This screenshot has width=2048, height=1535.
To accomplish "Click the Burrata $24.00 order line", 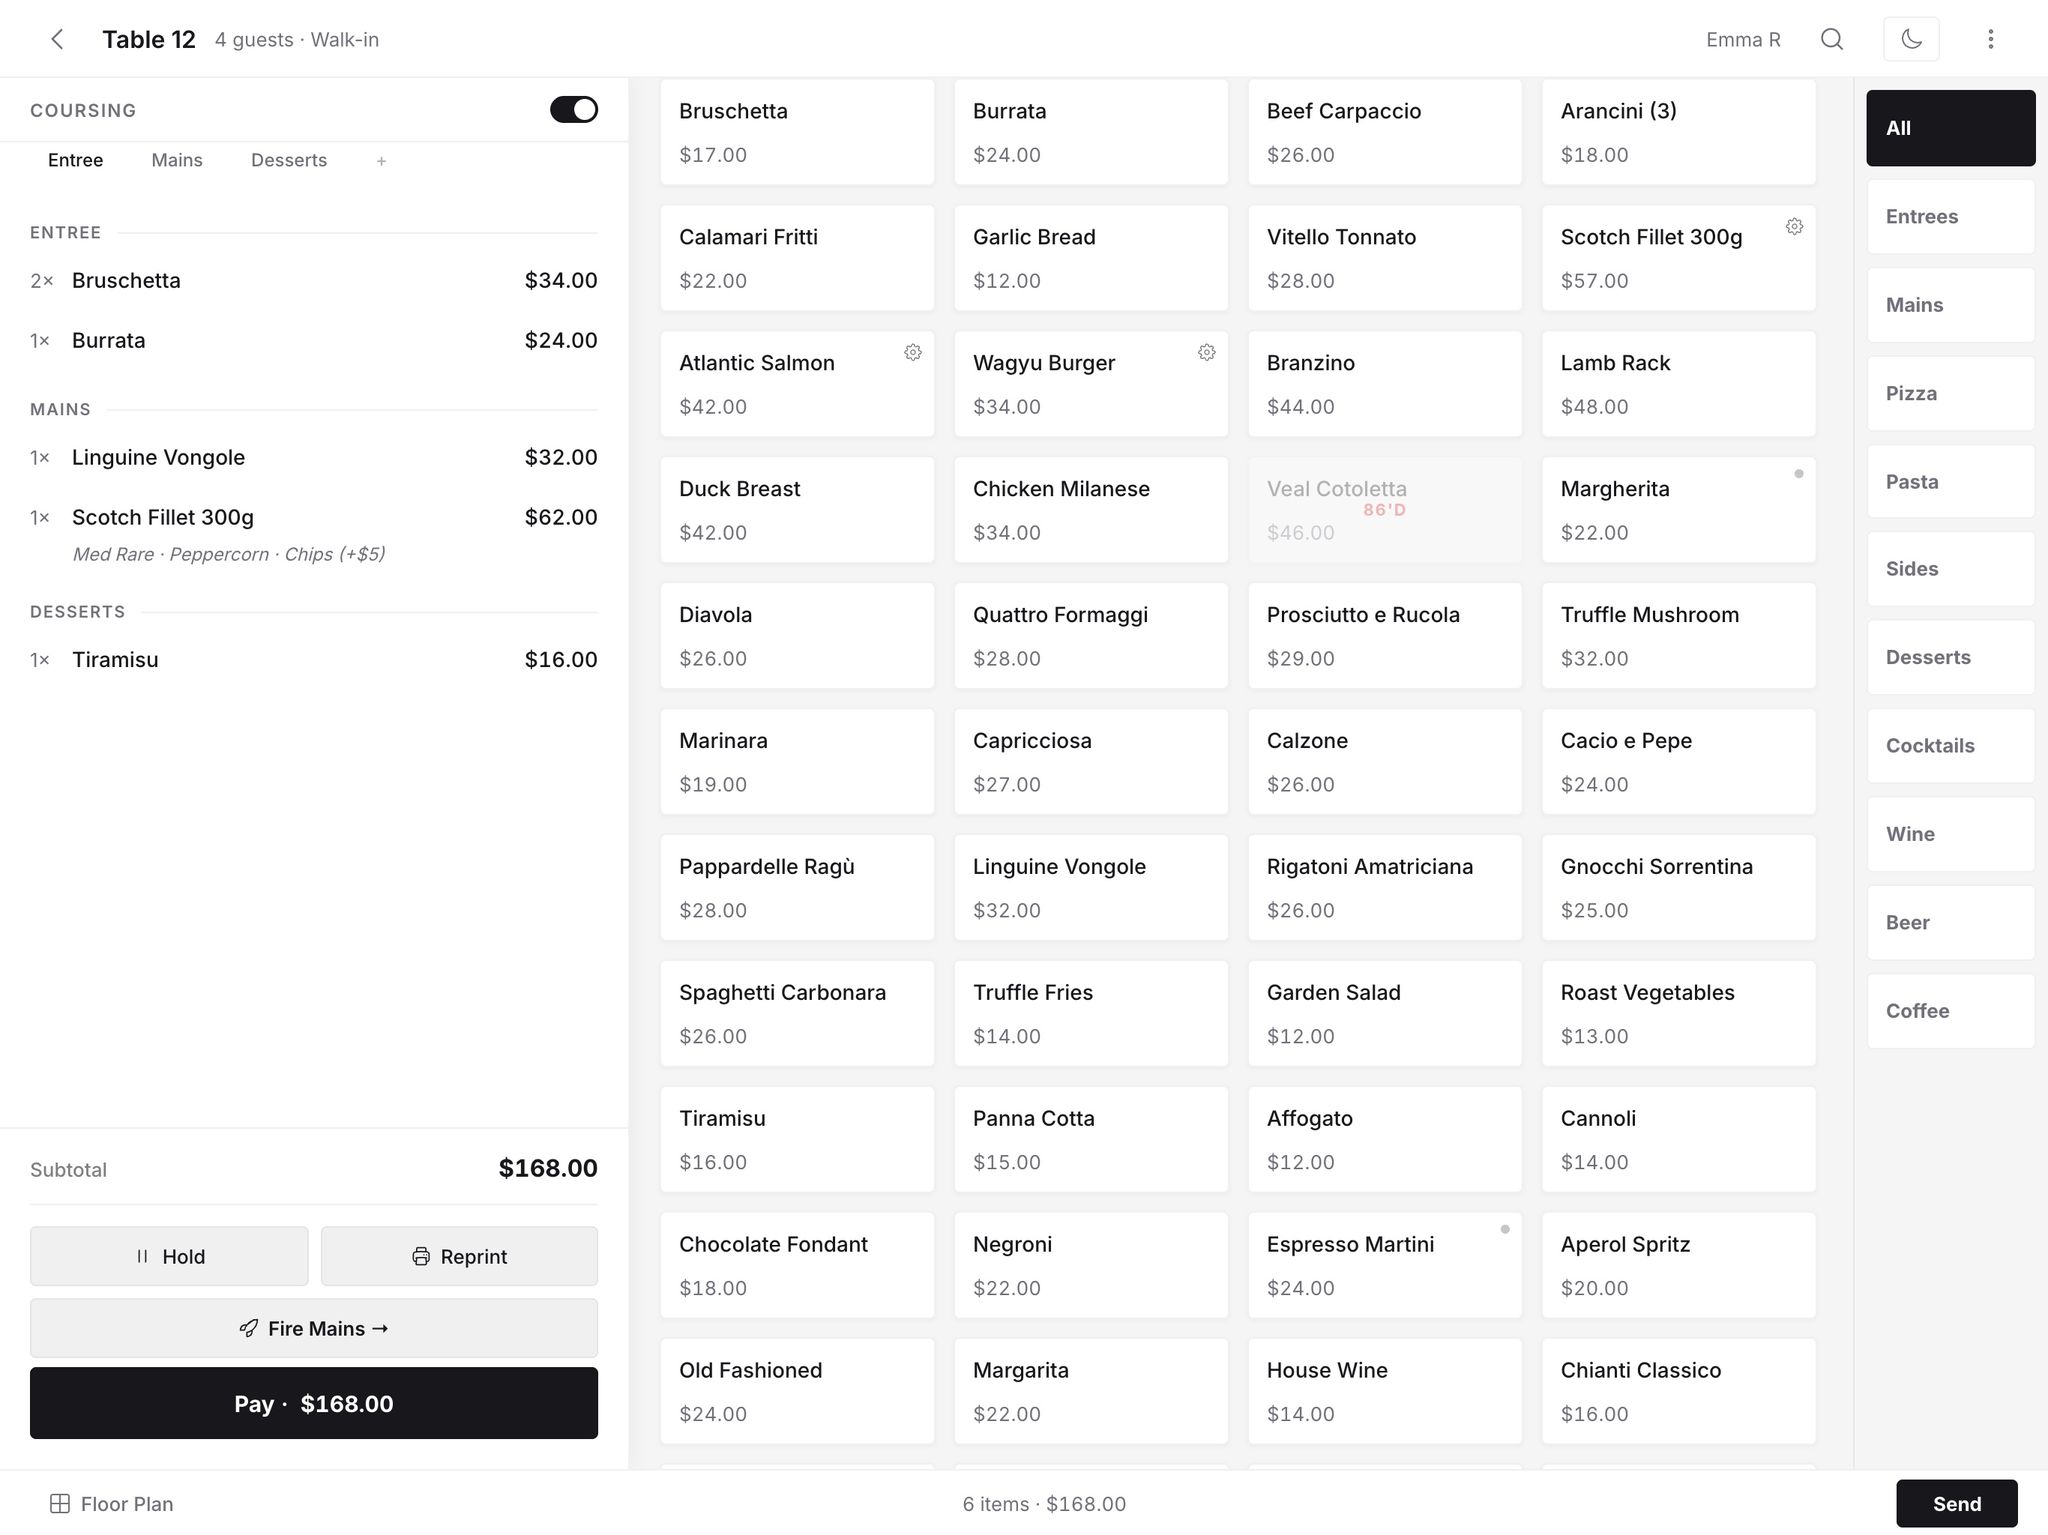I will (x=314, y=341).
